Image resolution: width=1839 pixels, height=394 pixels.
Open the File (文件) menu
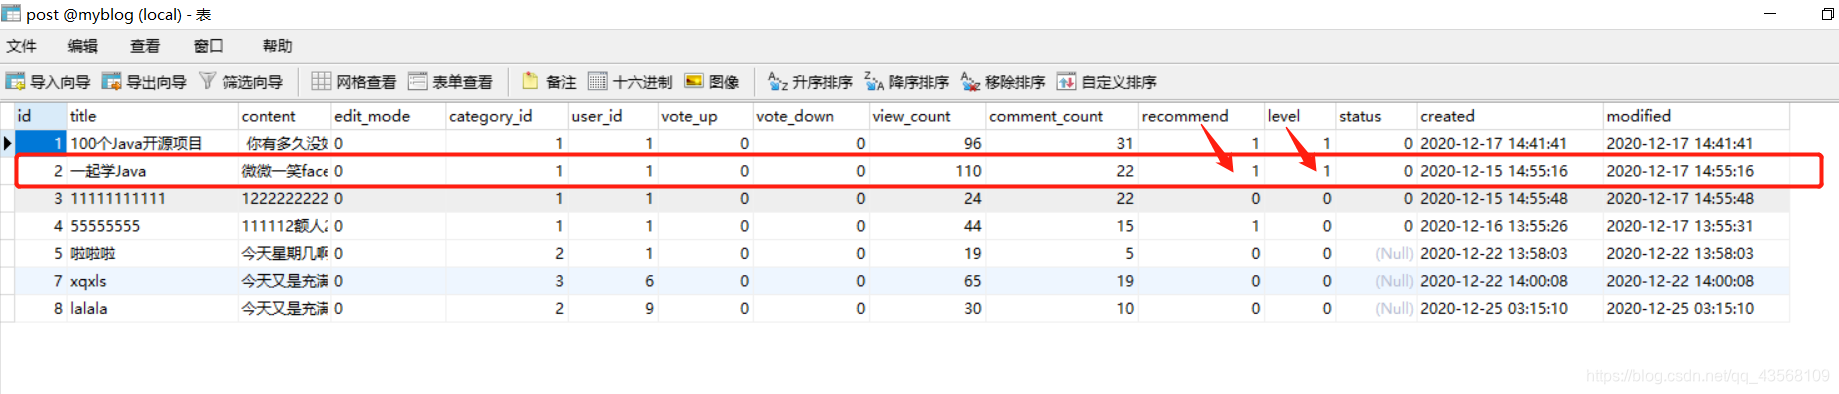coord(21,46)
